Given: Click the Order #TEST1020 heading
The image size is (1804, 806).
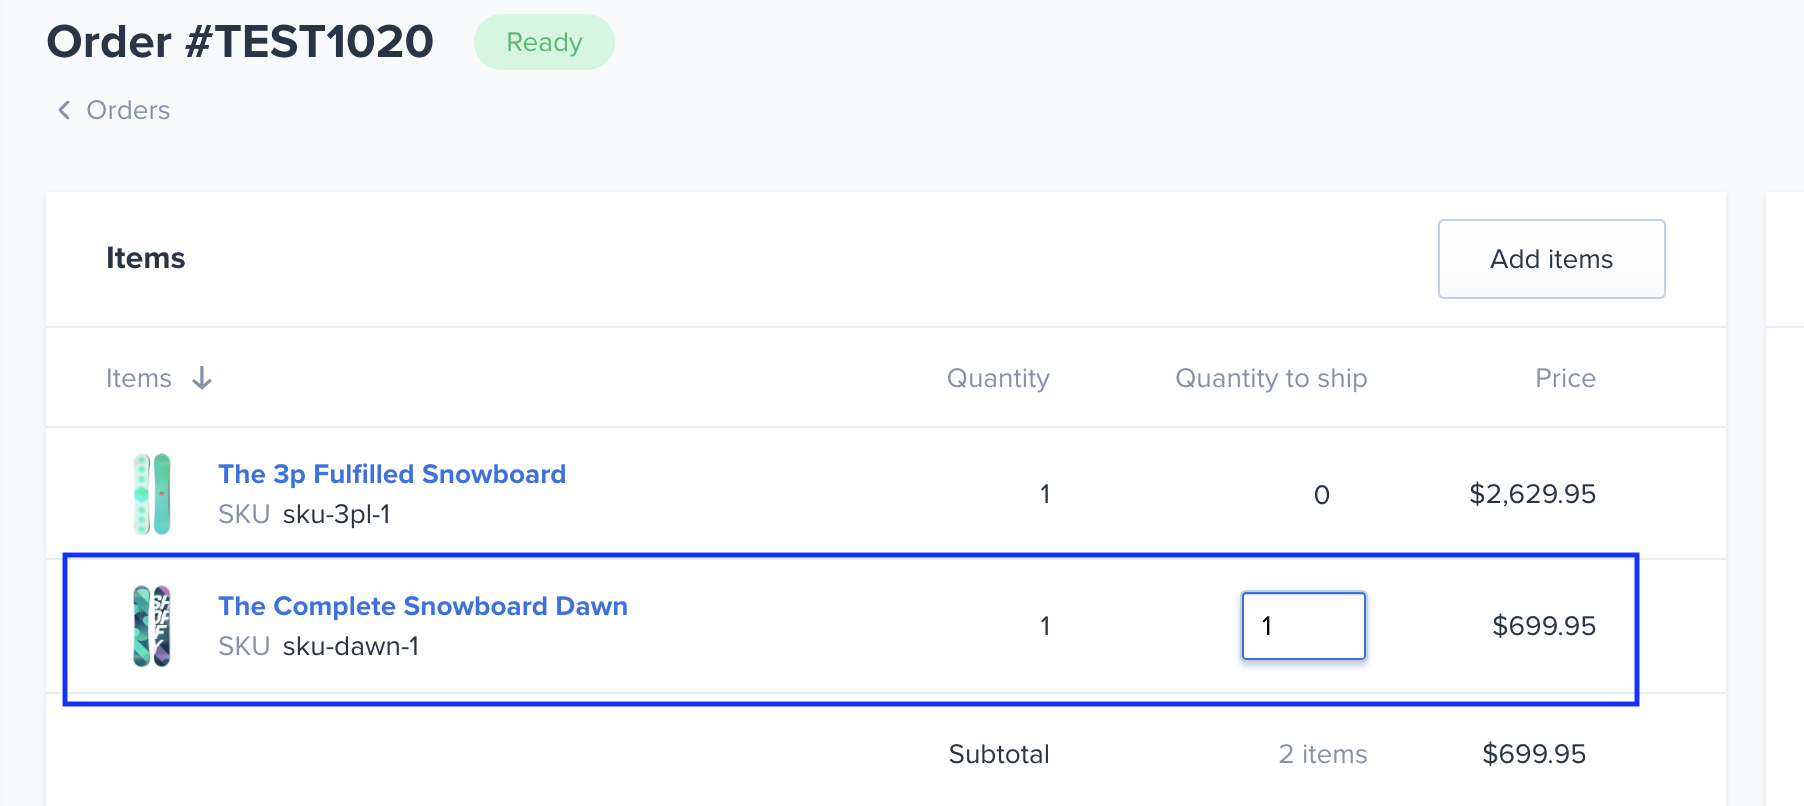Looking at the screenshot, I should click(x=240, y=42).
